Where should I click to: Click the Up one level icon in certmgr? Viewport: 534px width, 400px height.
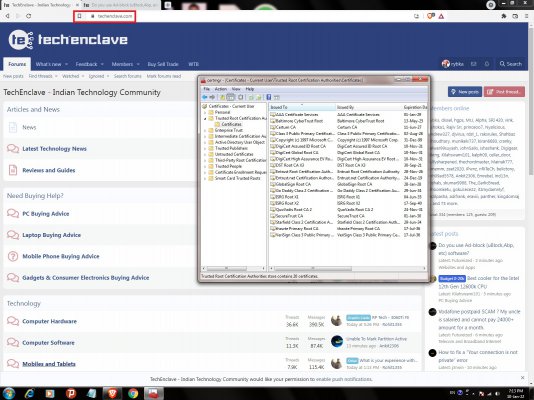[x=222, y=97]
